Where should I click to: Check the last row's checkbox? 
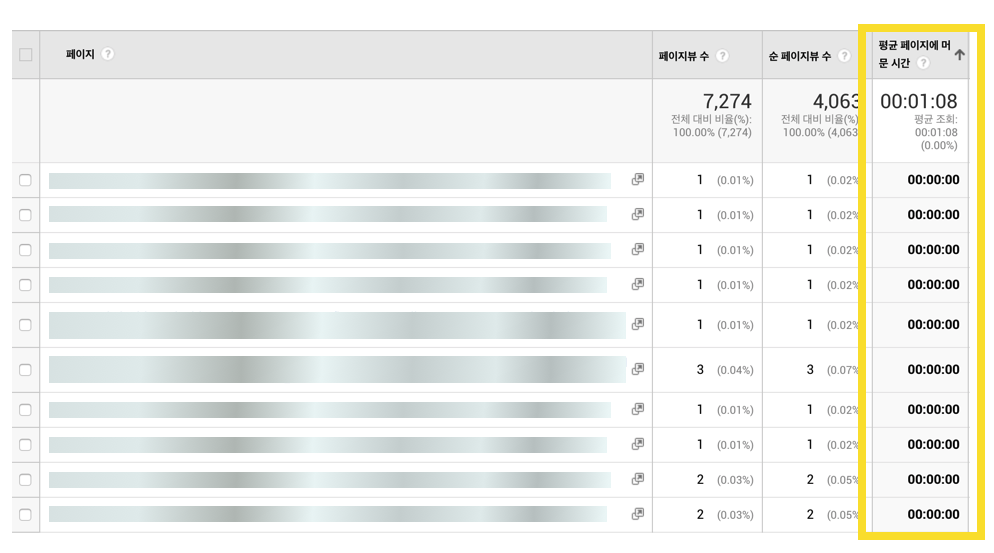(25, 515)
